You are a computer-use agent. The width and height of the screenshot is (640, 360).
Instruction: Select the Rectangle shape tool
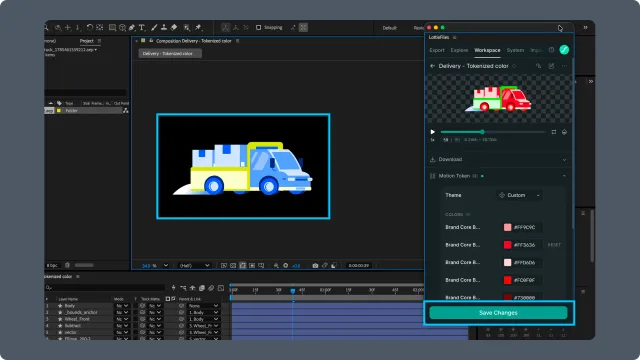coord(112,27)
